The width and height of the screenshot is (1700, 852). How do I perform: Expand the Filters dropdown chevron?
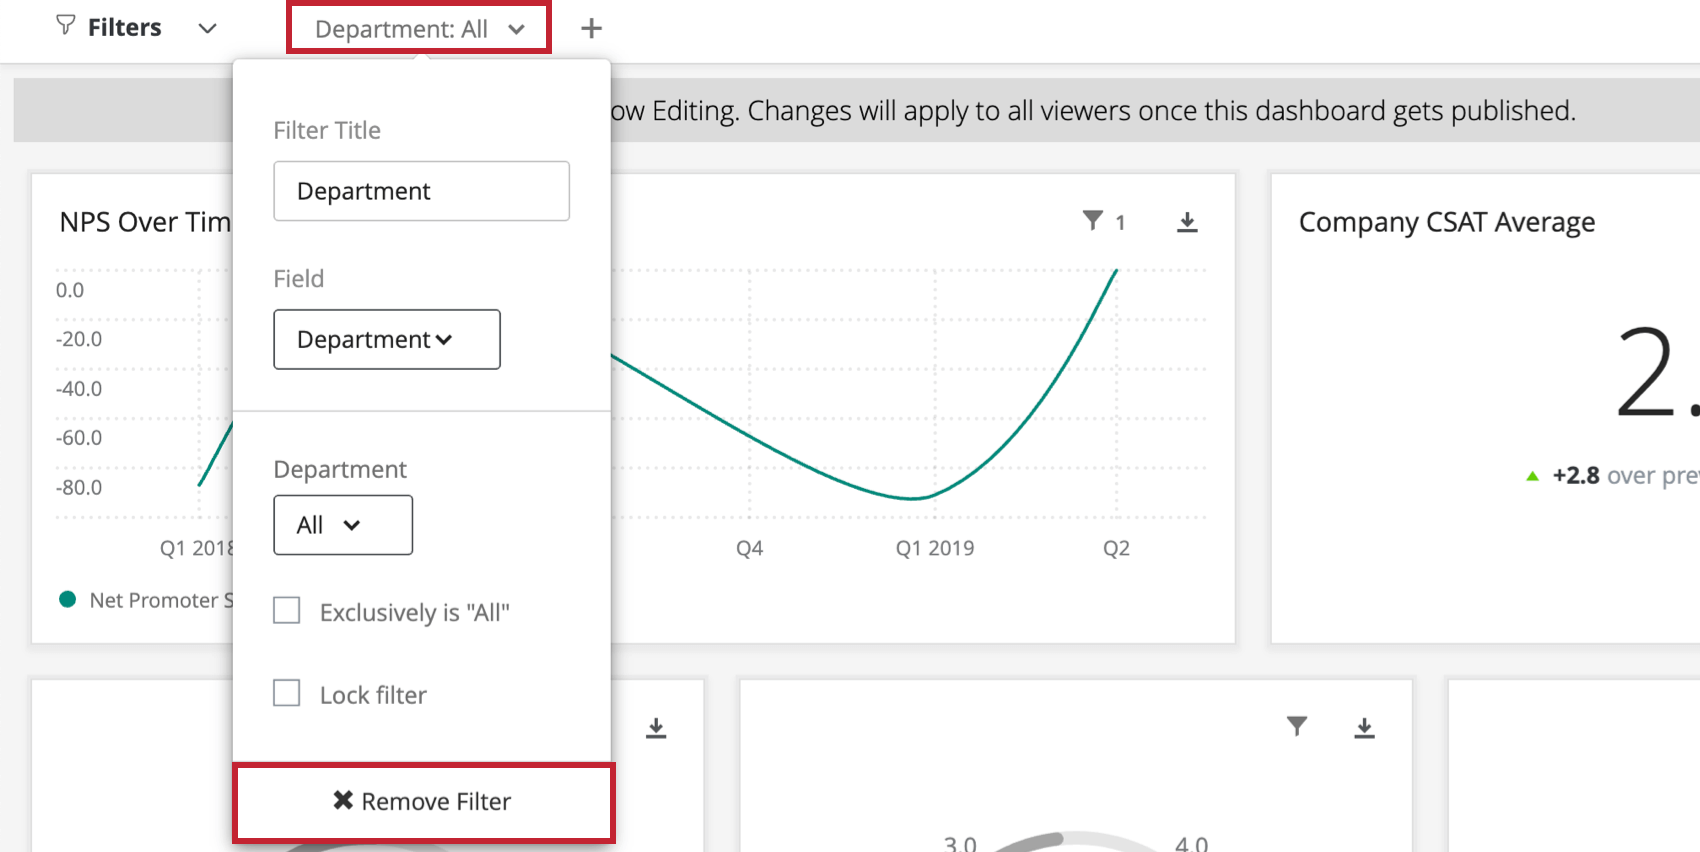[206, 28]
